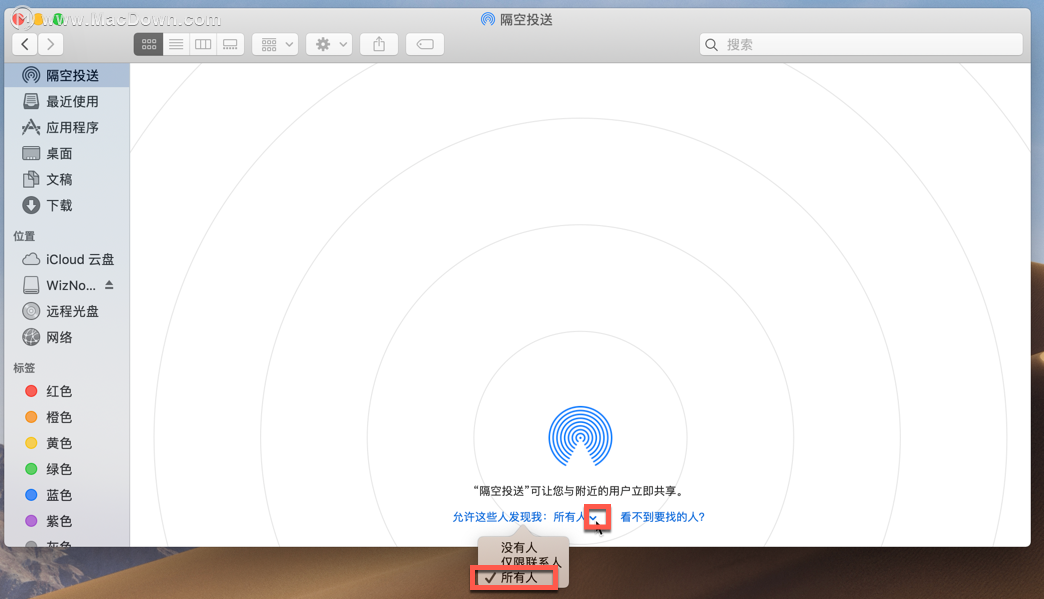This screenshot has height=599, width=1044.
Task: Open 远程光盘 in the sidebar
Action: point(67,311)
